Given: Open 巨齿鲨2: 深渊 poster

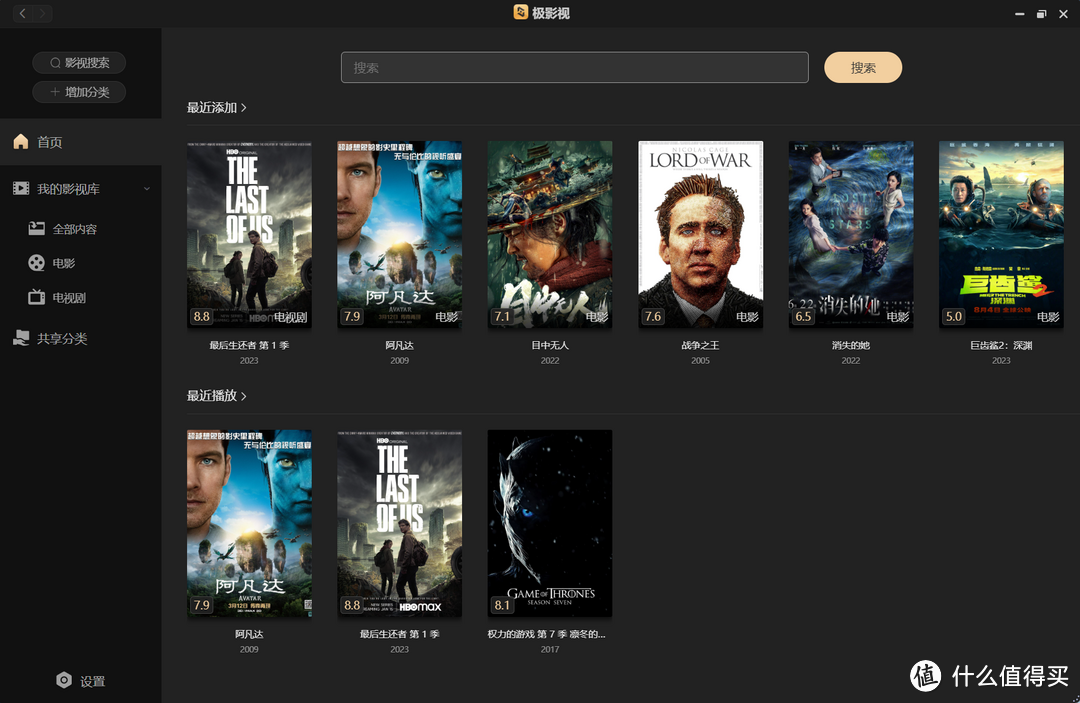Looking at the screenshot, I should click(1001, 234).
